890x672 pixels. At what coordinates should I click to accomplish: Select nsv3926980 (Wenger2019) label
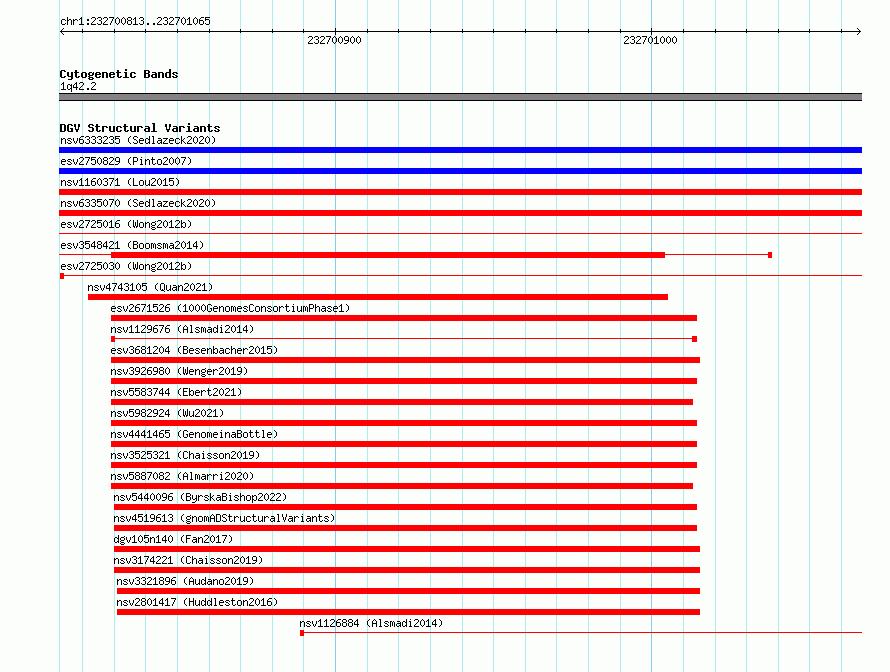point(179,371)
